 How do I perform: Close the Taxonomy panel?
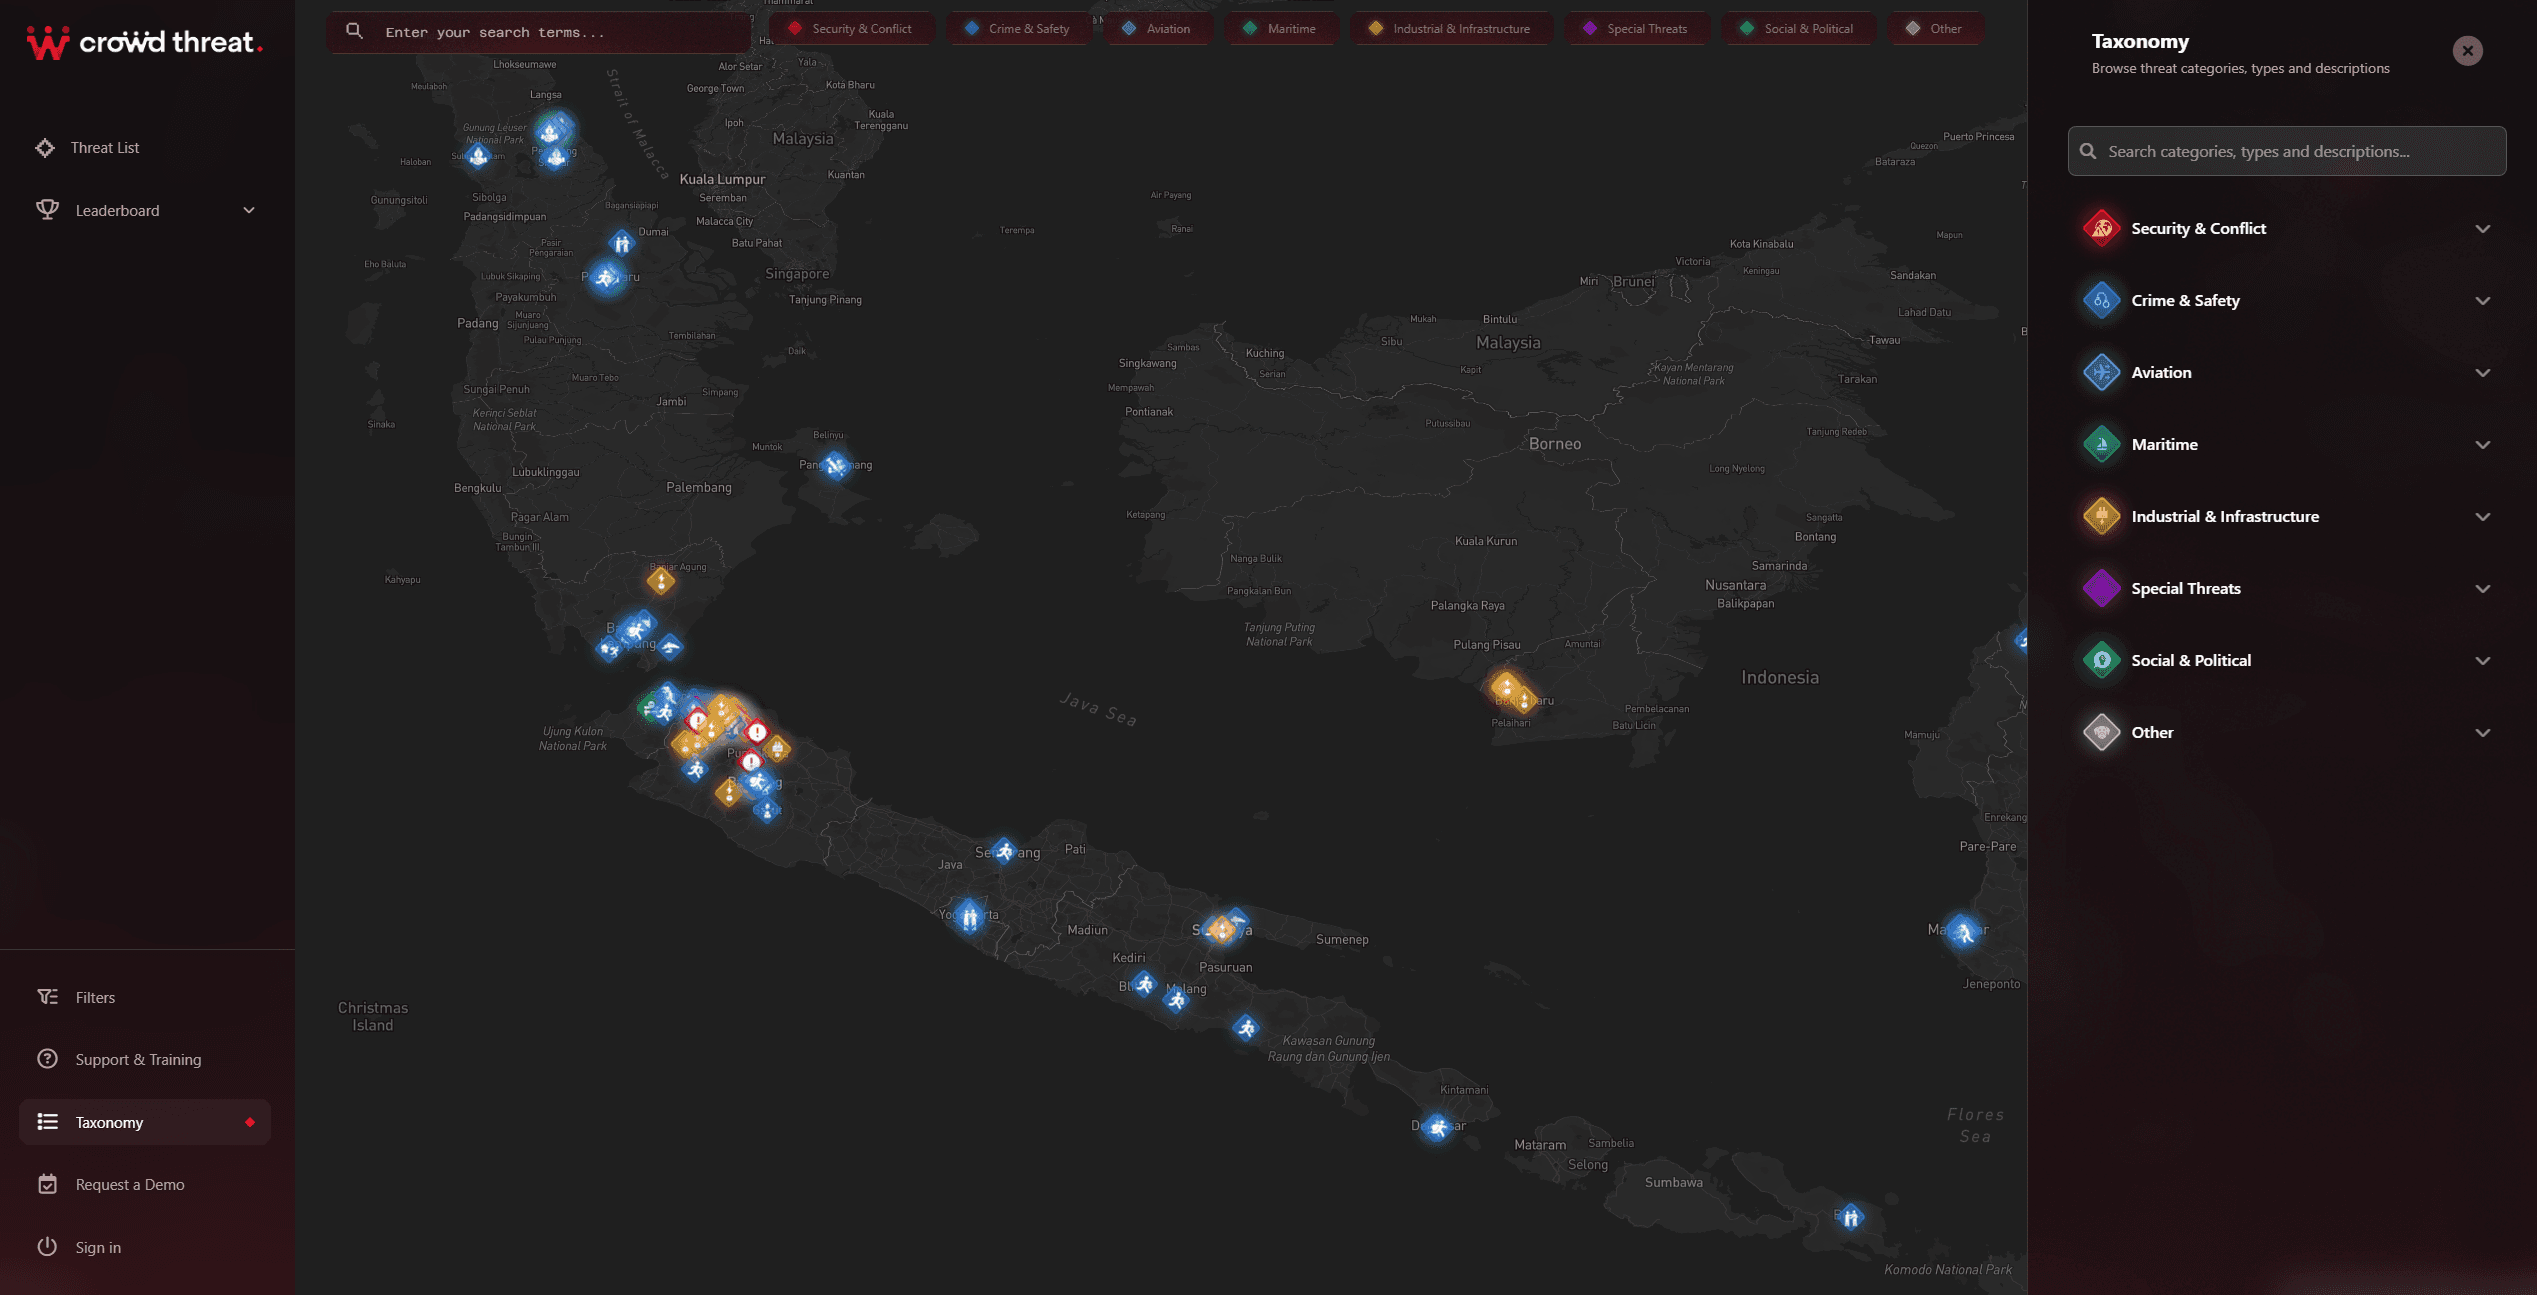2467,51
